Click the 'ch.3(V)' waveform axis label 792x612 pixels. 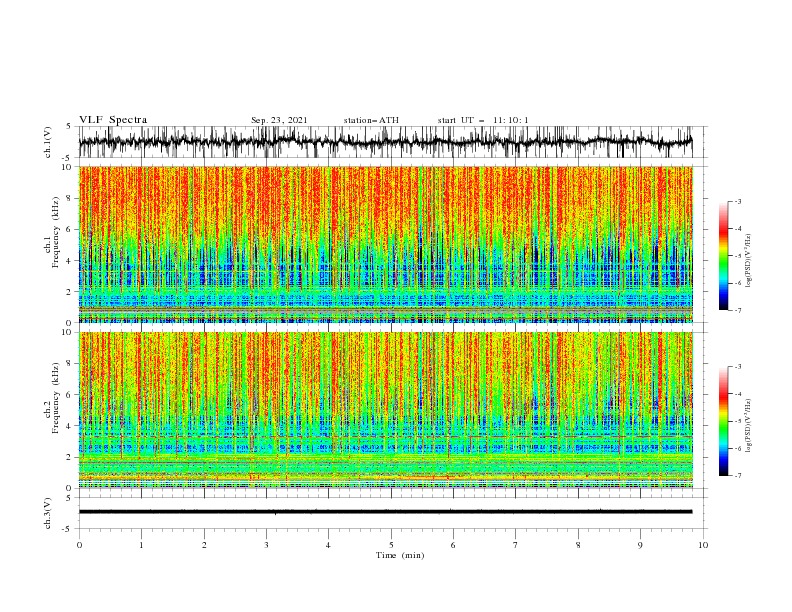(x=48, y=513)
